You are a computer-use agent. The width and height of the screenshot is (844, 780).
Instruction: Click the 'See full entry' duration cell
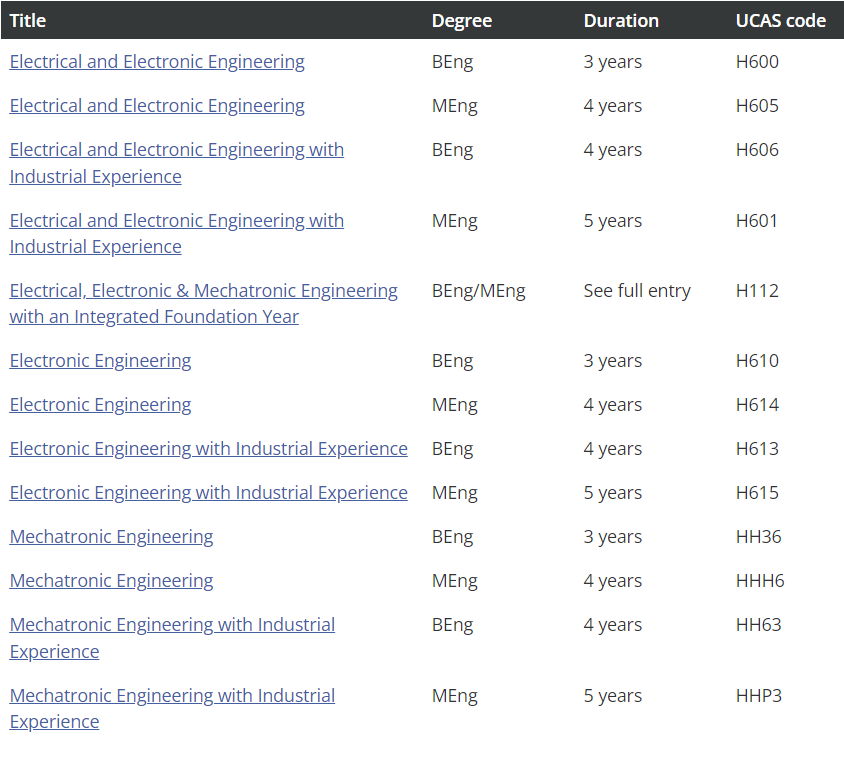pos(637,291)
